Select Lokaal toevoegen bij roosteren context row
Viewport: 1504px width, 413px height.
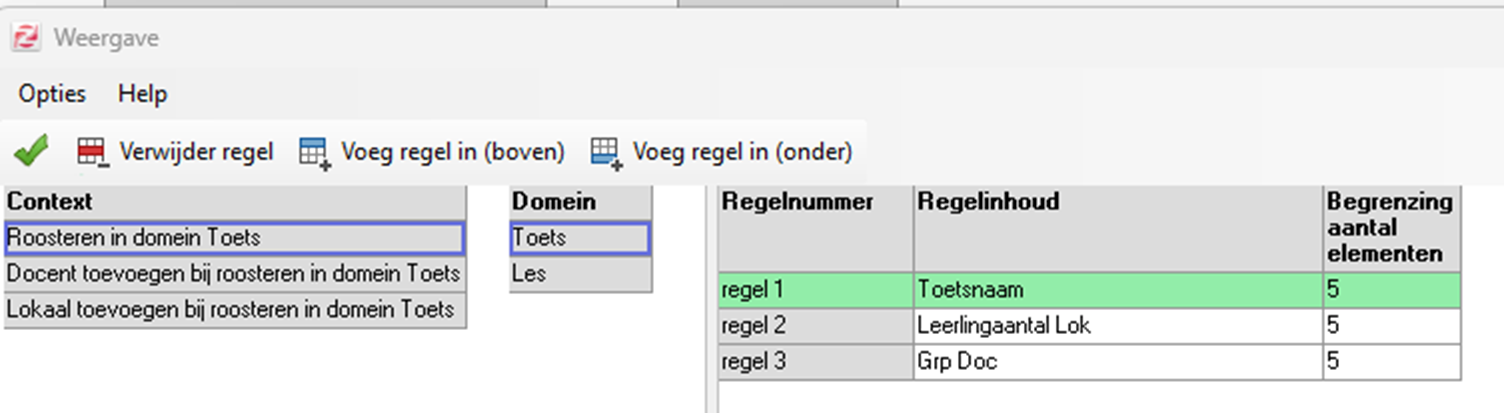234,309
